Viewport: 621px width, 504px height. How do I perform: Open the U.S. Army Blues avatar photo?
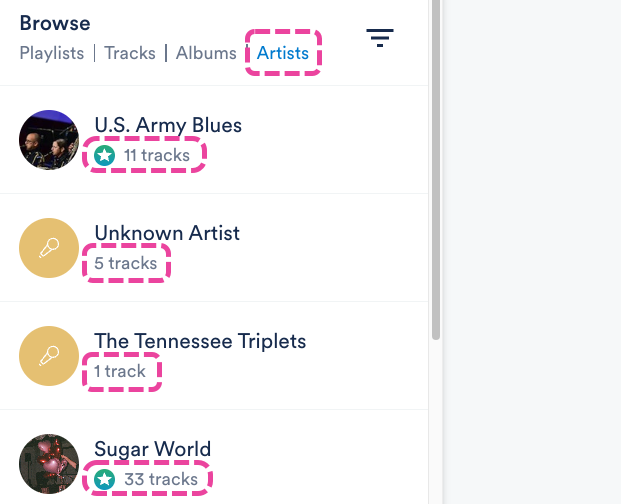coord(49,140)
